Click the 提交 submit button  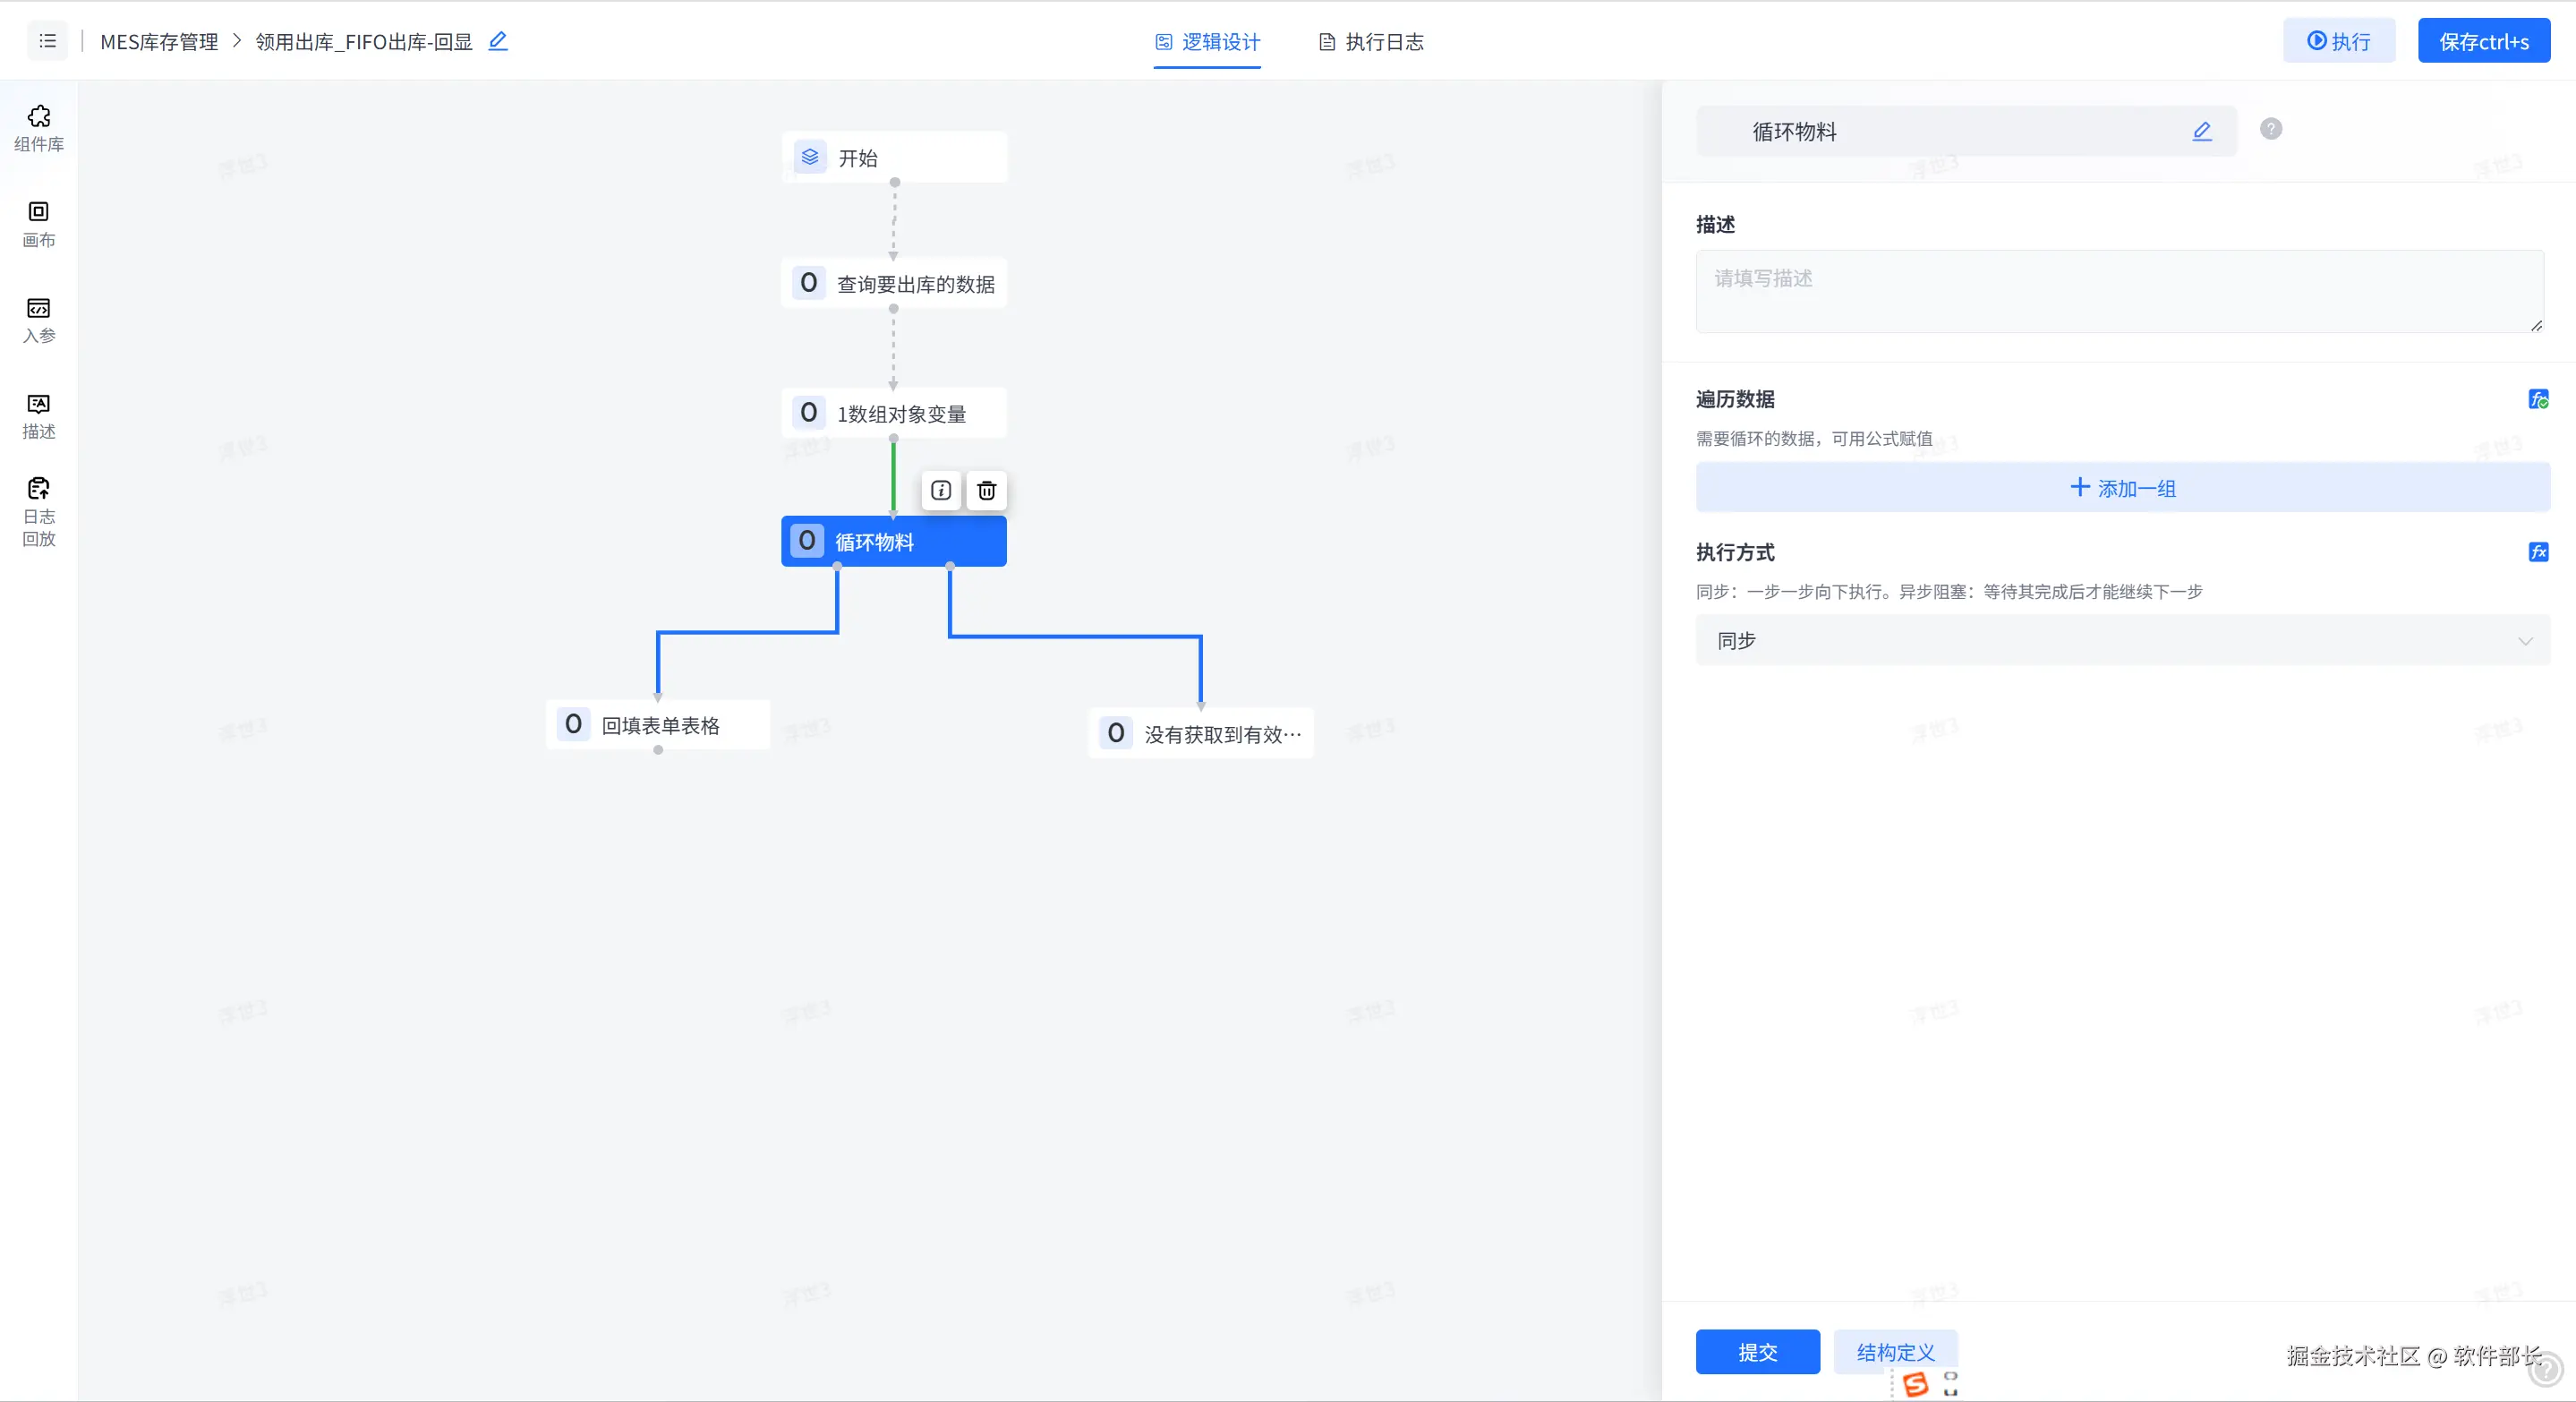(1757, 1352)
